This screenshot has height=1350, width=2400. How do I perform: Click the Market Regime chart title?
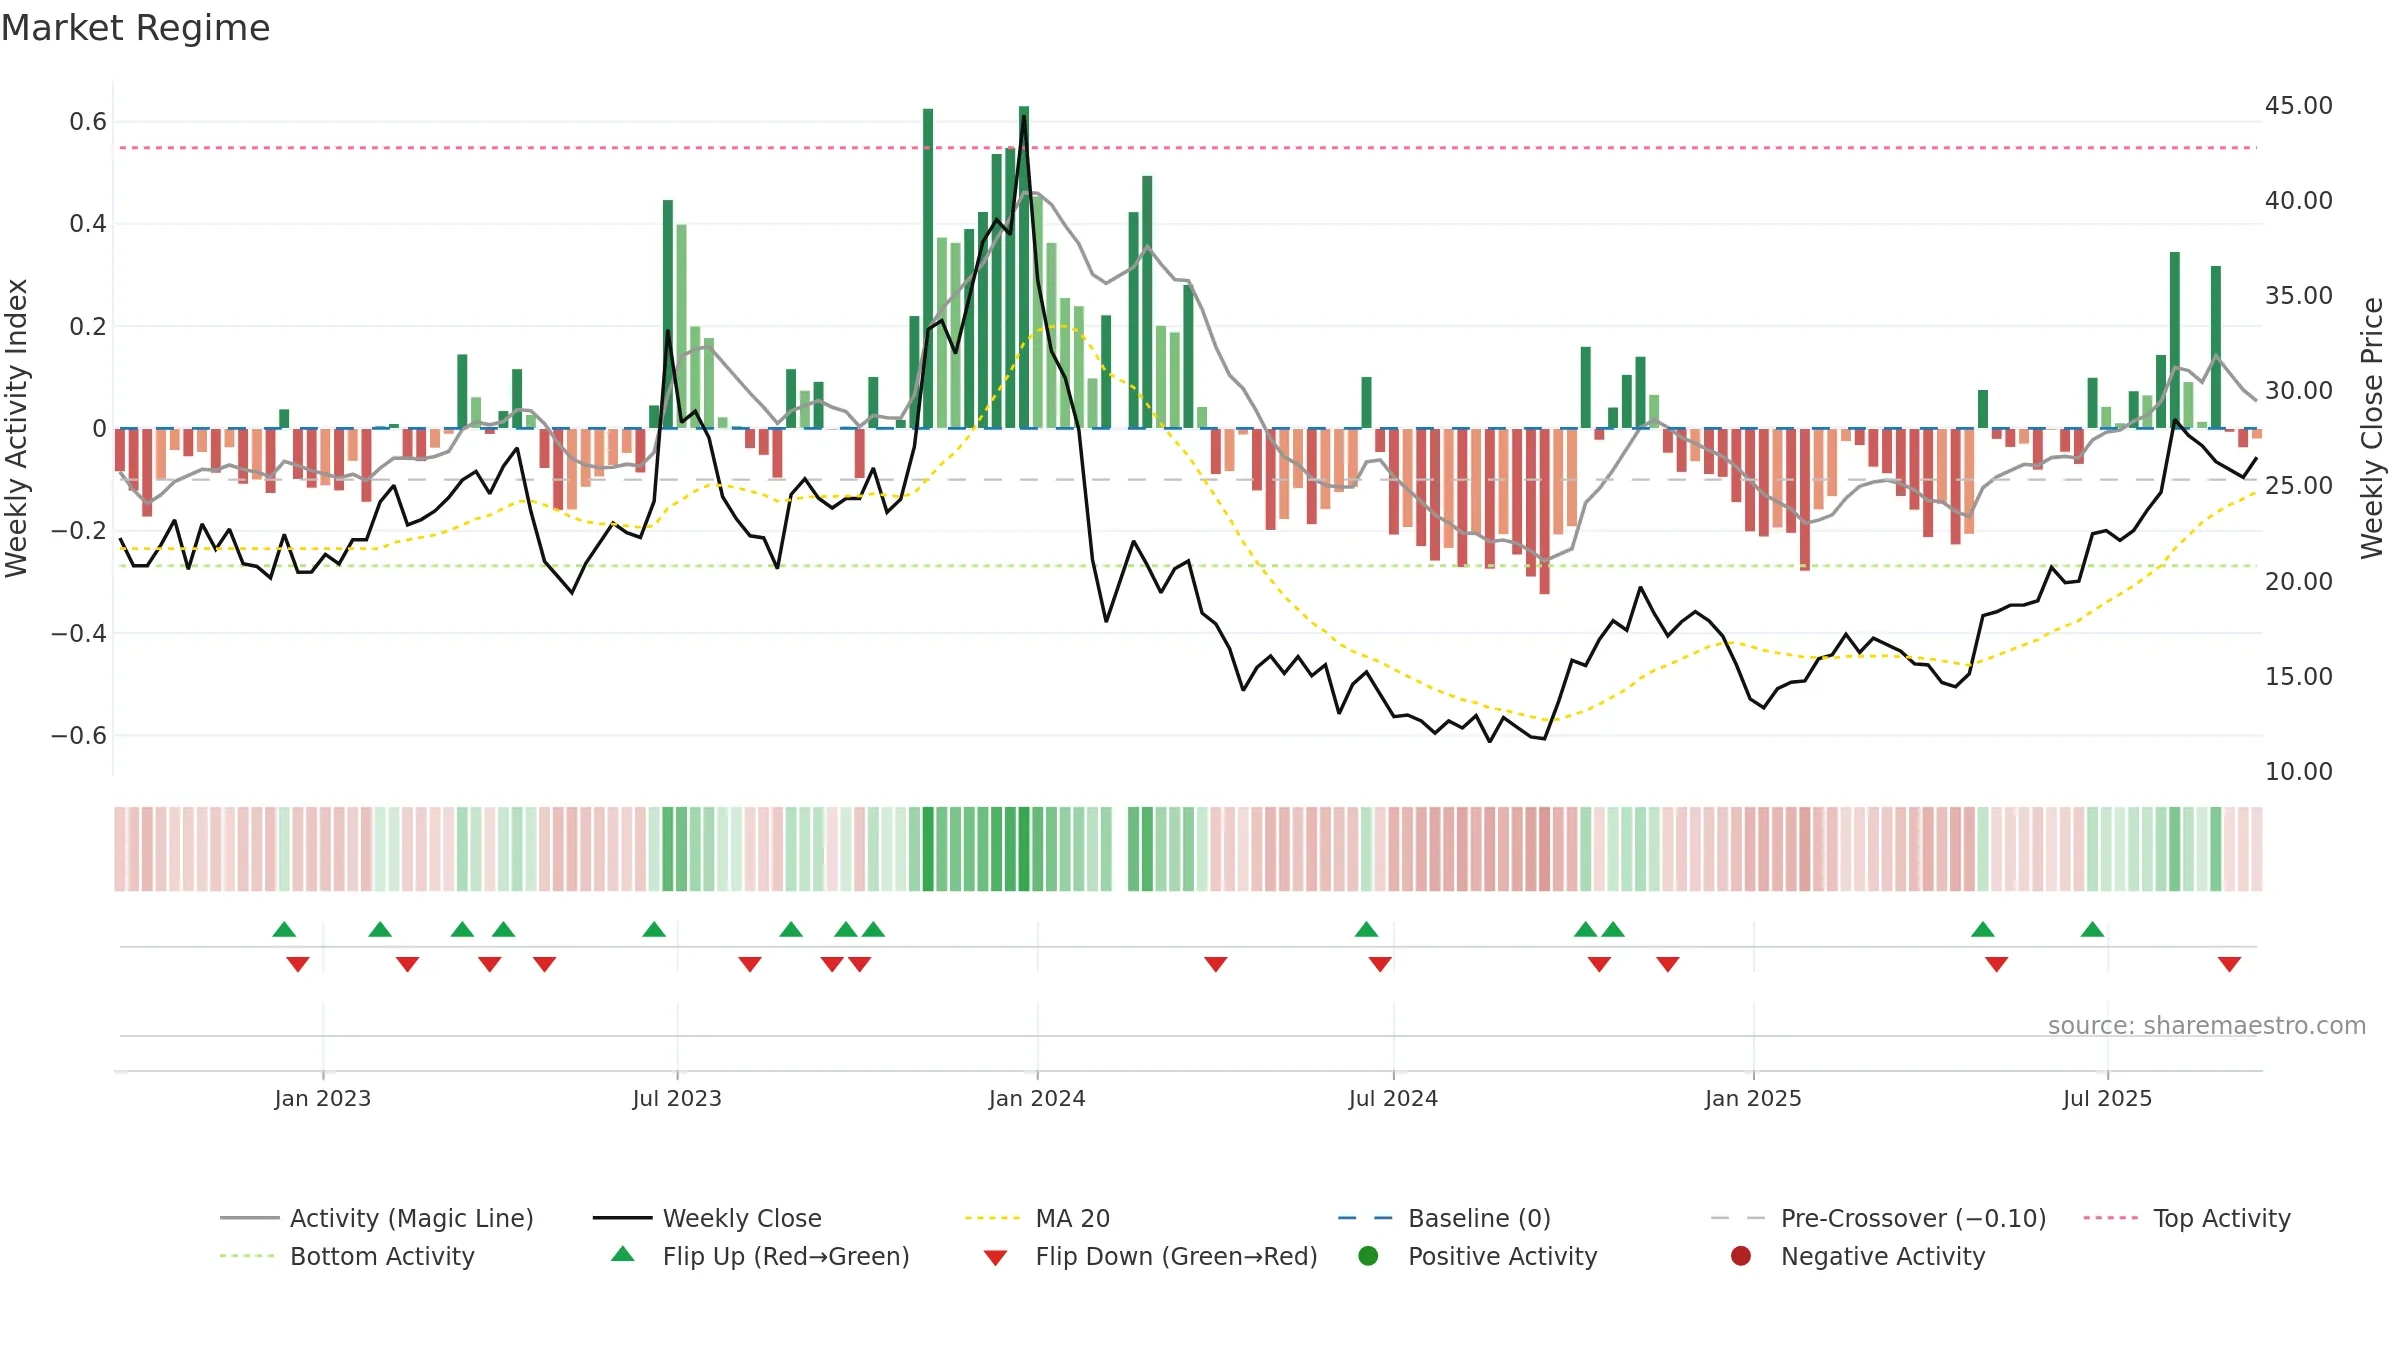pyautogui.click(x=135, y=28)
